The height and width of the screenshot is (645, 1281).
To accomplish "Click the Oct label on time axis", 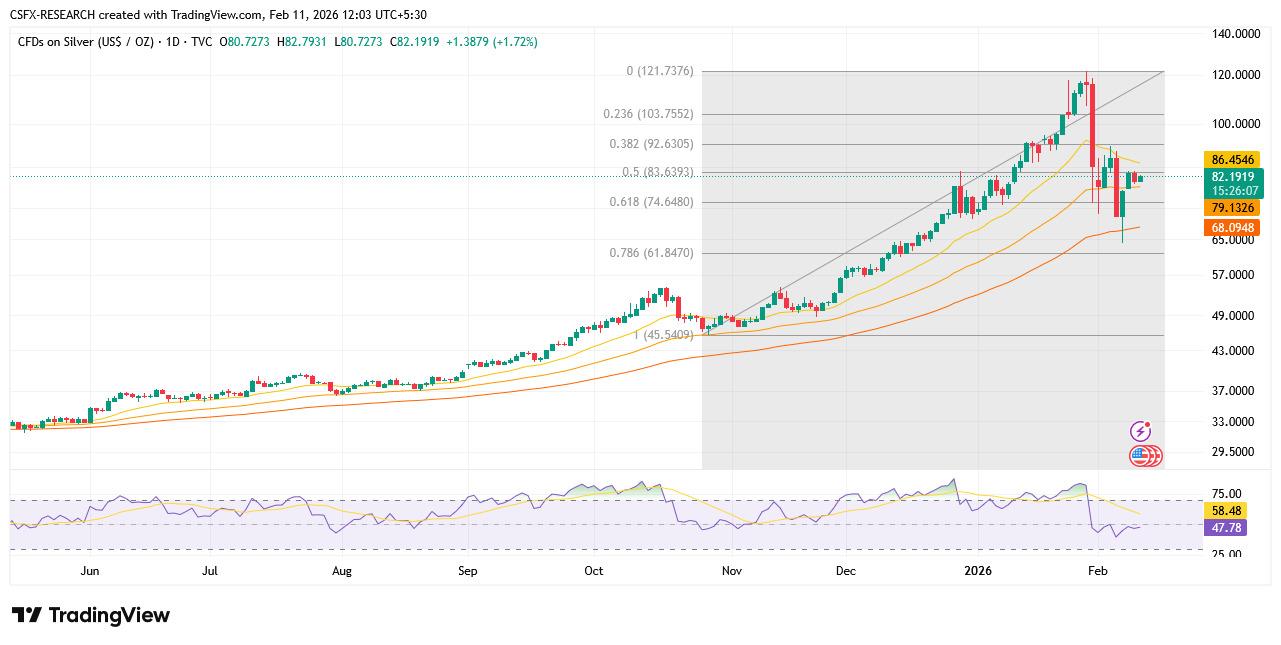I will [594, 571].
